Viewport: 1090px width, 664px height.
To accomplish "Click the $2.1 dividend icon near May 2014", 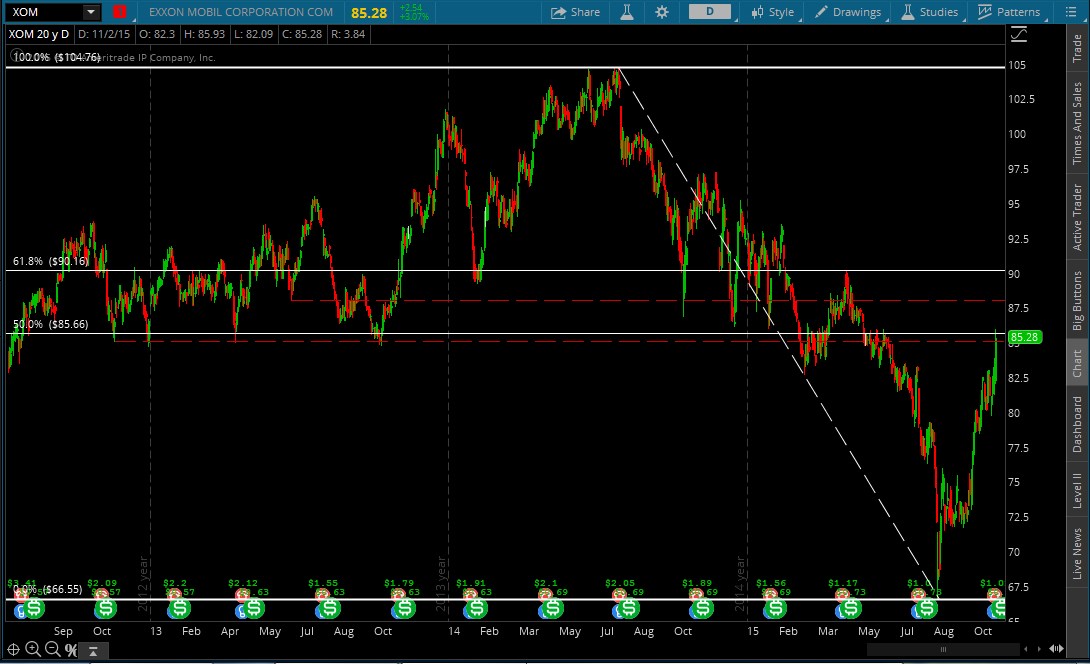I will pos(552,608).
